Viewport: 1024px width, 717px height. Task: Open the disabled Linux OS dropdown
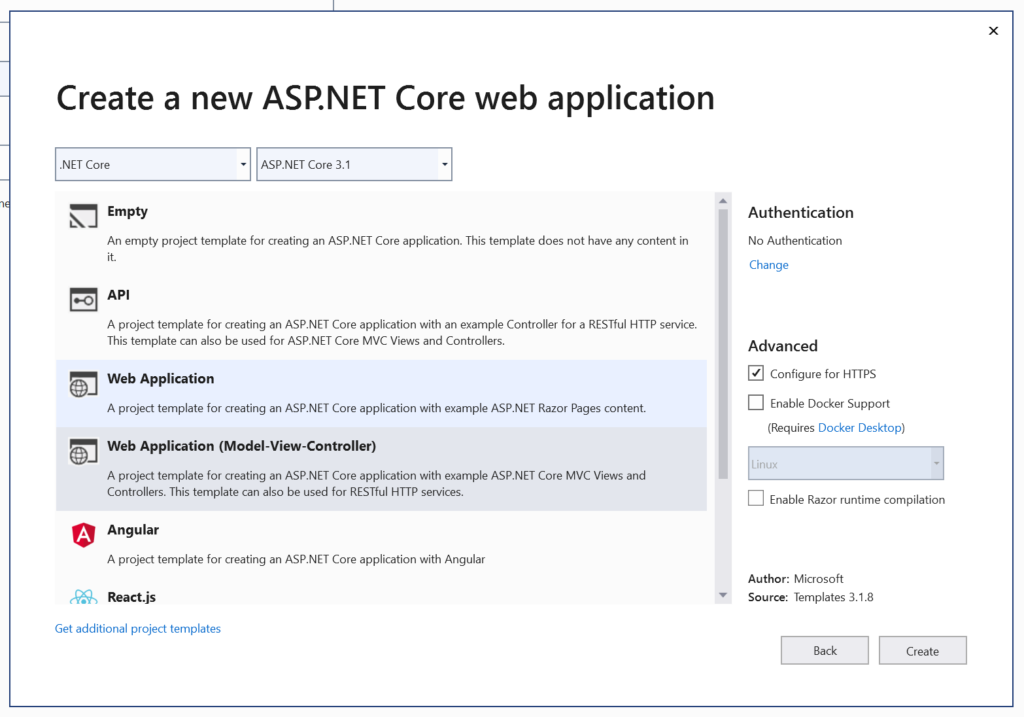click(846, 464)
